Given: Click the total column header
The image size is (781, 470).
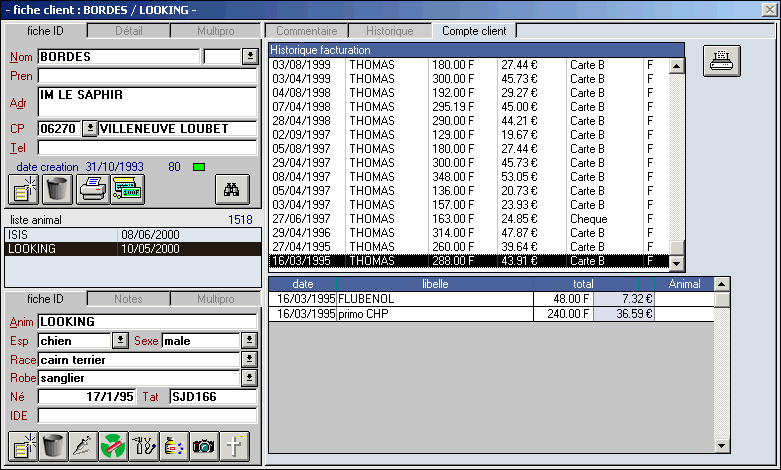Looking at the screenshot, I should tap(583, 284).
